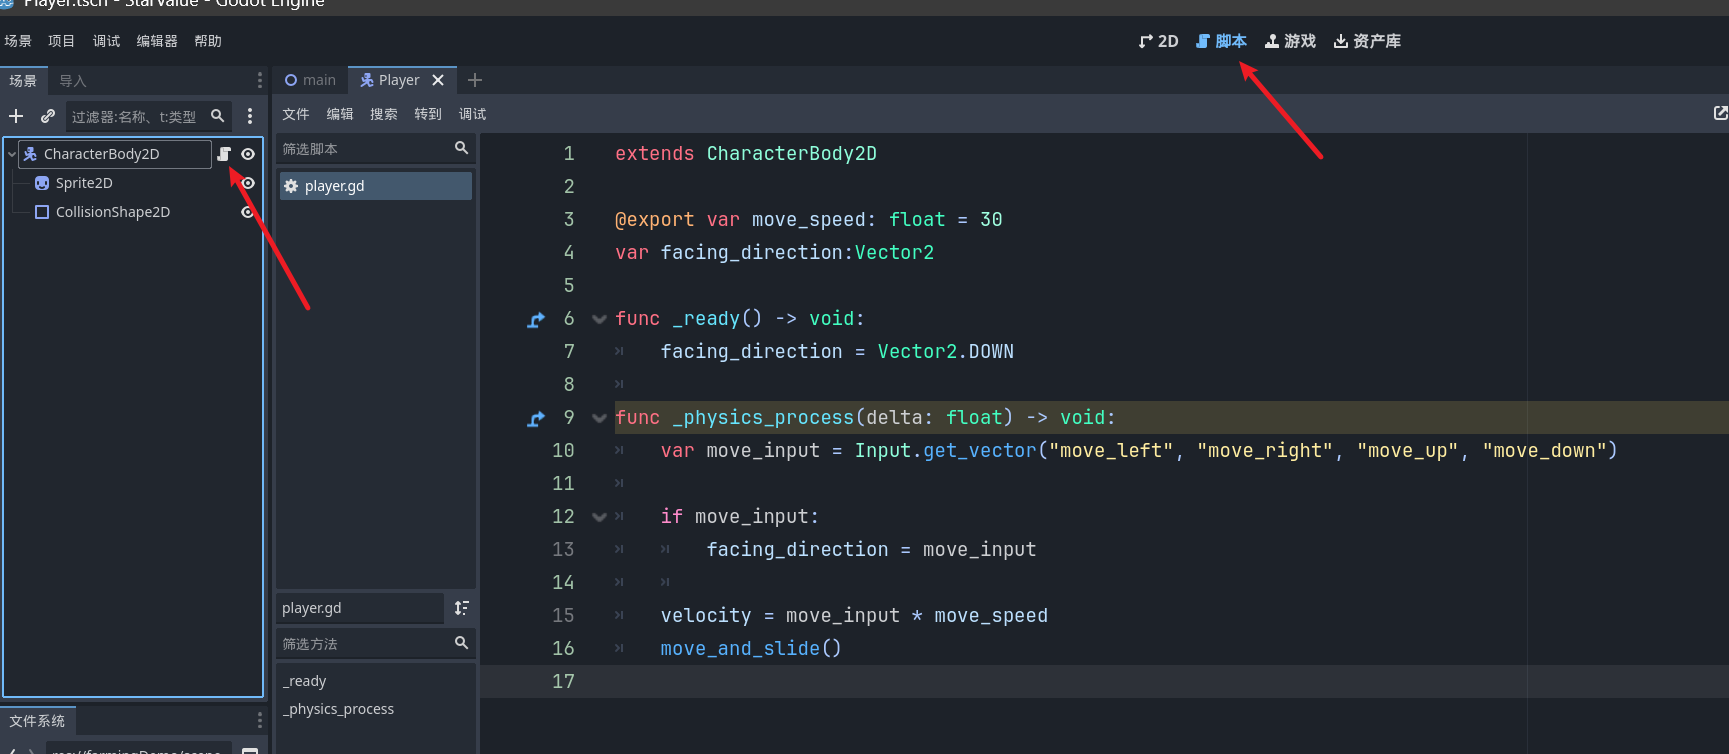Fold the _physics_process function block

[599, 418]
